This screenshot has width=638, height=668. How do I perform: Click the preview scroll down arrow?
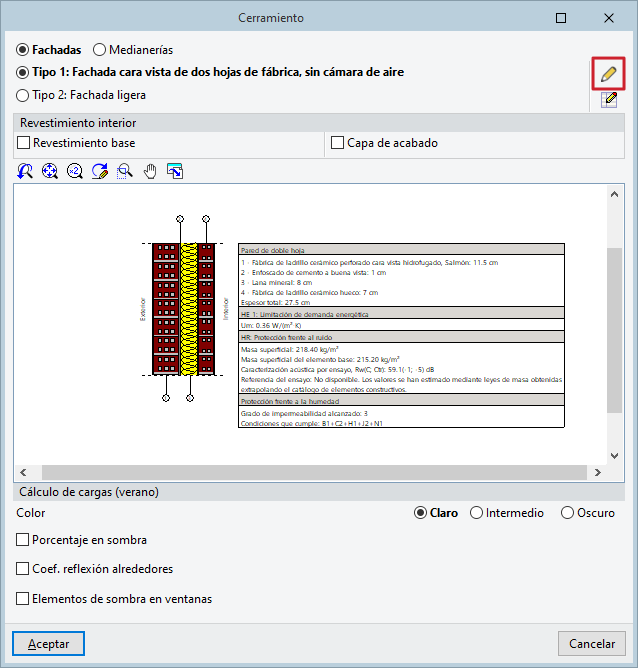pyautogui.click(x=614, y=455)
